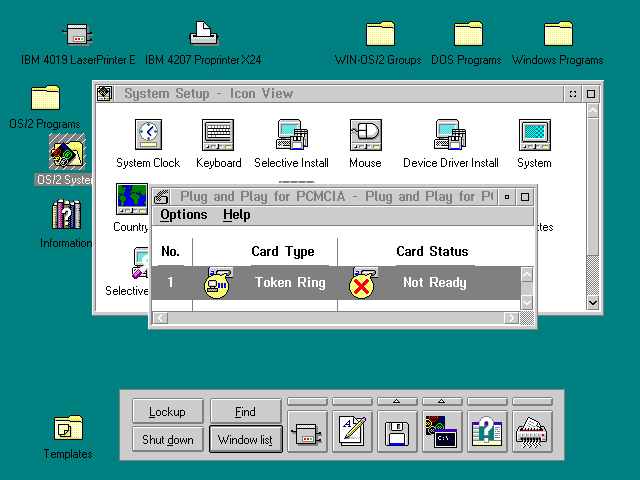Click the Shut down button

[167, 439]
